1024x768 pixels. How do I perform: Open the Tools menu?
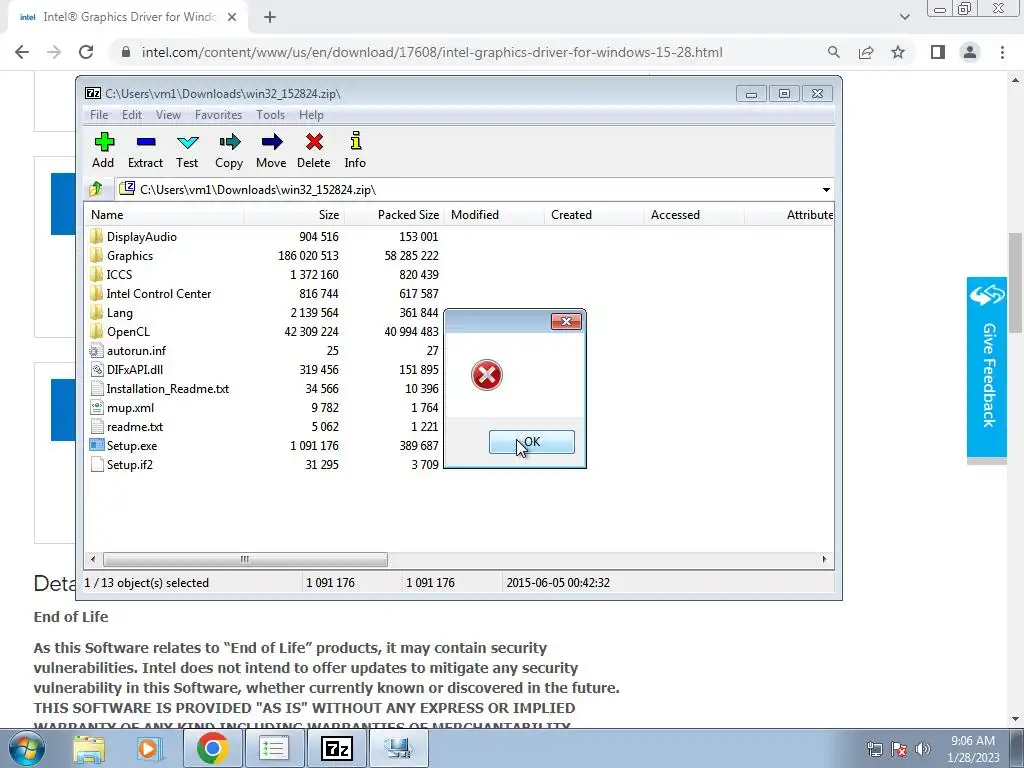(270, 115)
